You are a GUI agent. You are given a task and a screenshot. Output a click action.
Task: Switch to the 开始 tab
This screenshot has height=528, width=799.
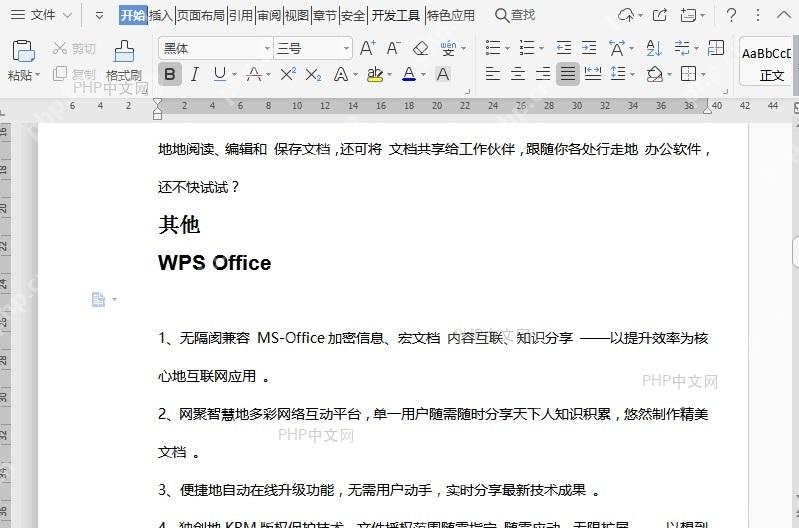(133, 15)
